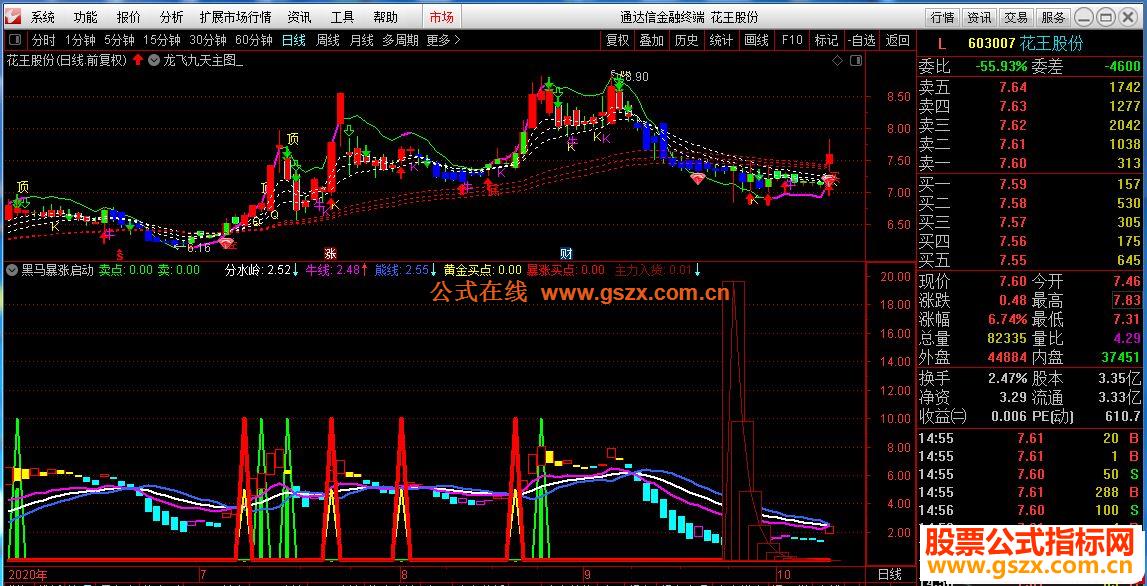Click the red up-arrow next to 花王股份 title
Viewport: 1147px width, 586px height.
tap(138, 61)
